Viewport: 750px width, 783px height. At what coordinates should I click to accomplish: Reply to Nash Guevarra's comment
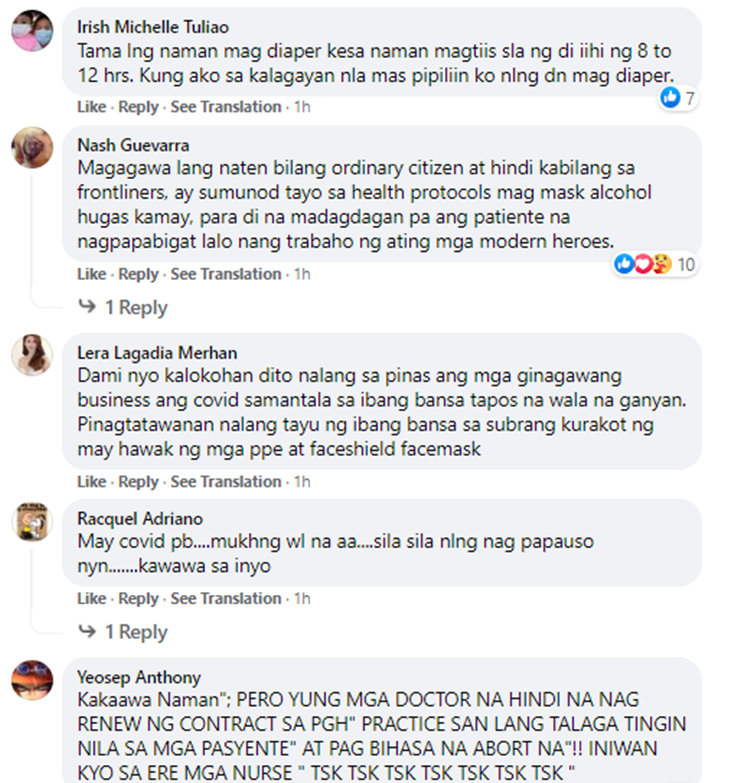138,274
